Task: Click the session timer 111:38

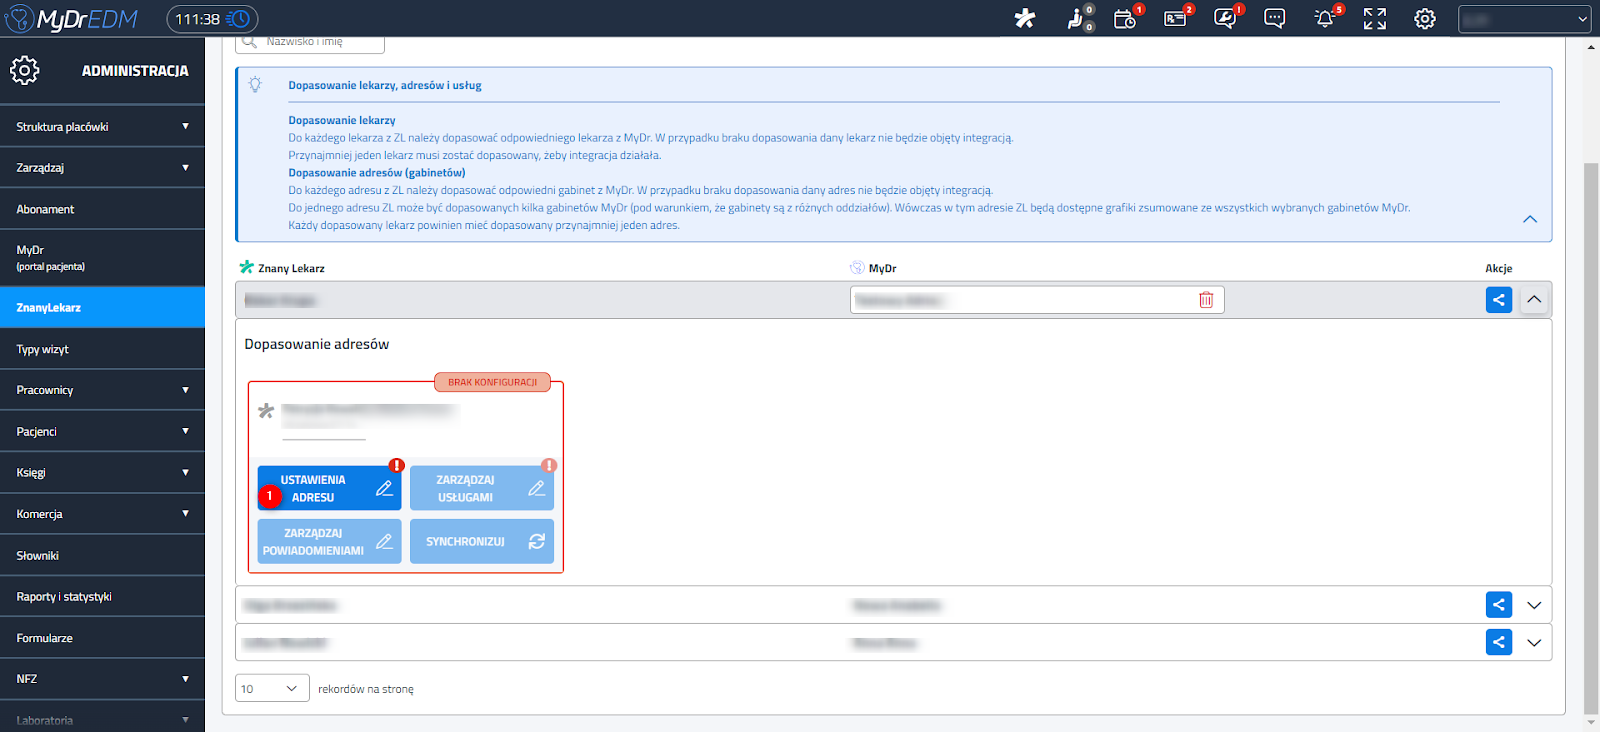Action: (212, 18)
